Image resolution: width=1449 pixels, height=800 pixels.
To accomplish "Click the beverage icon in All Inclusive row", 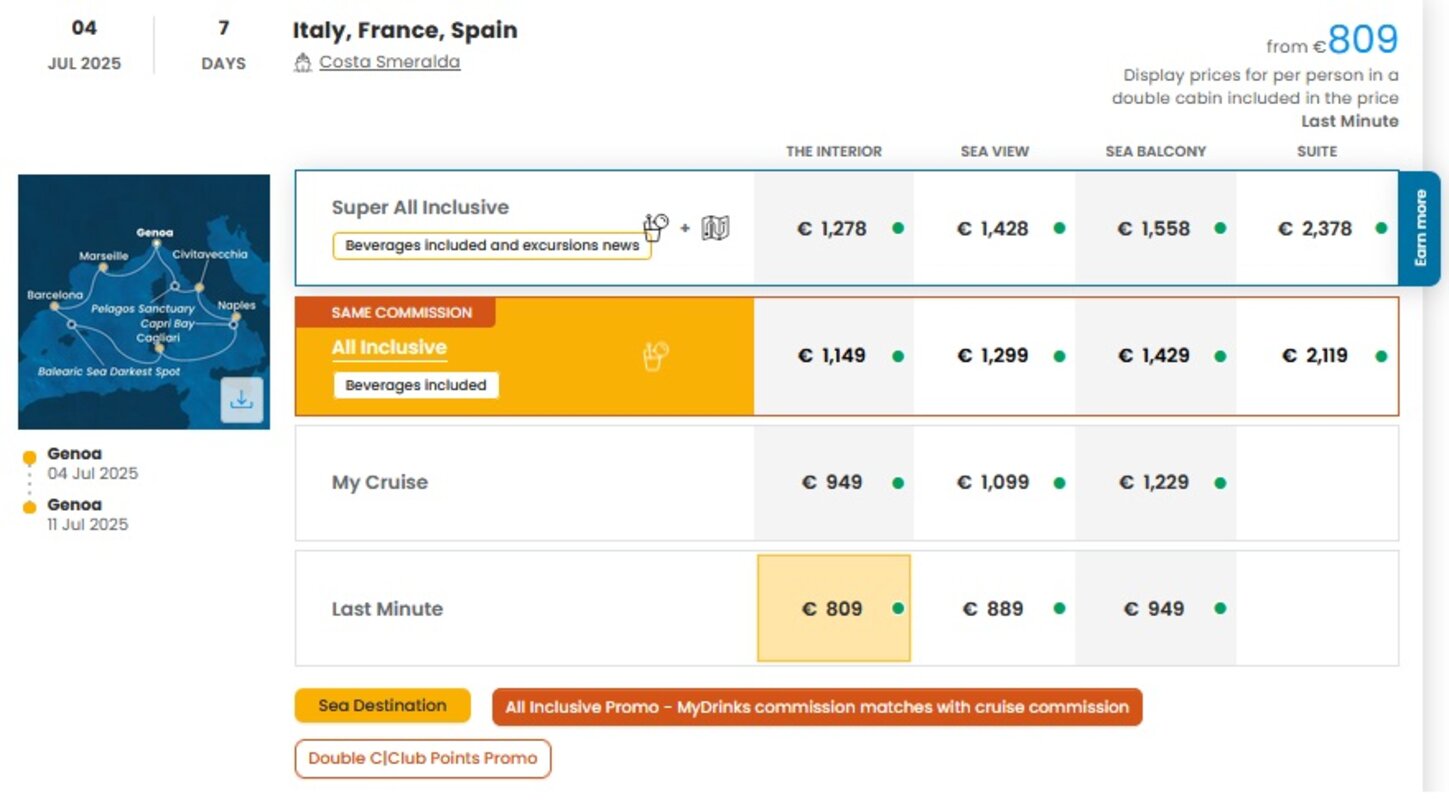I will tap(655, 356).
